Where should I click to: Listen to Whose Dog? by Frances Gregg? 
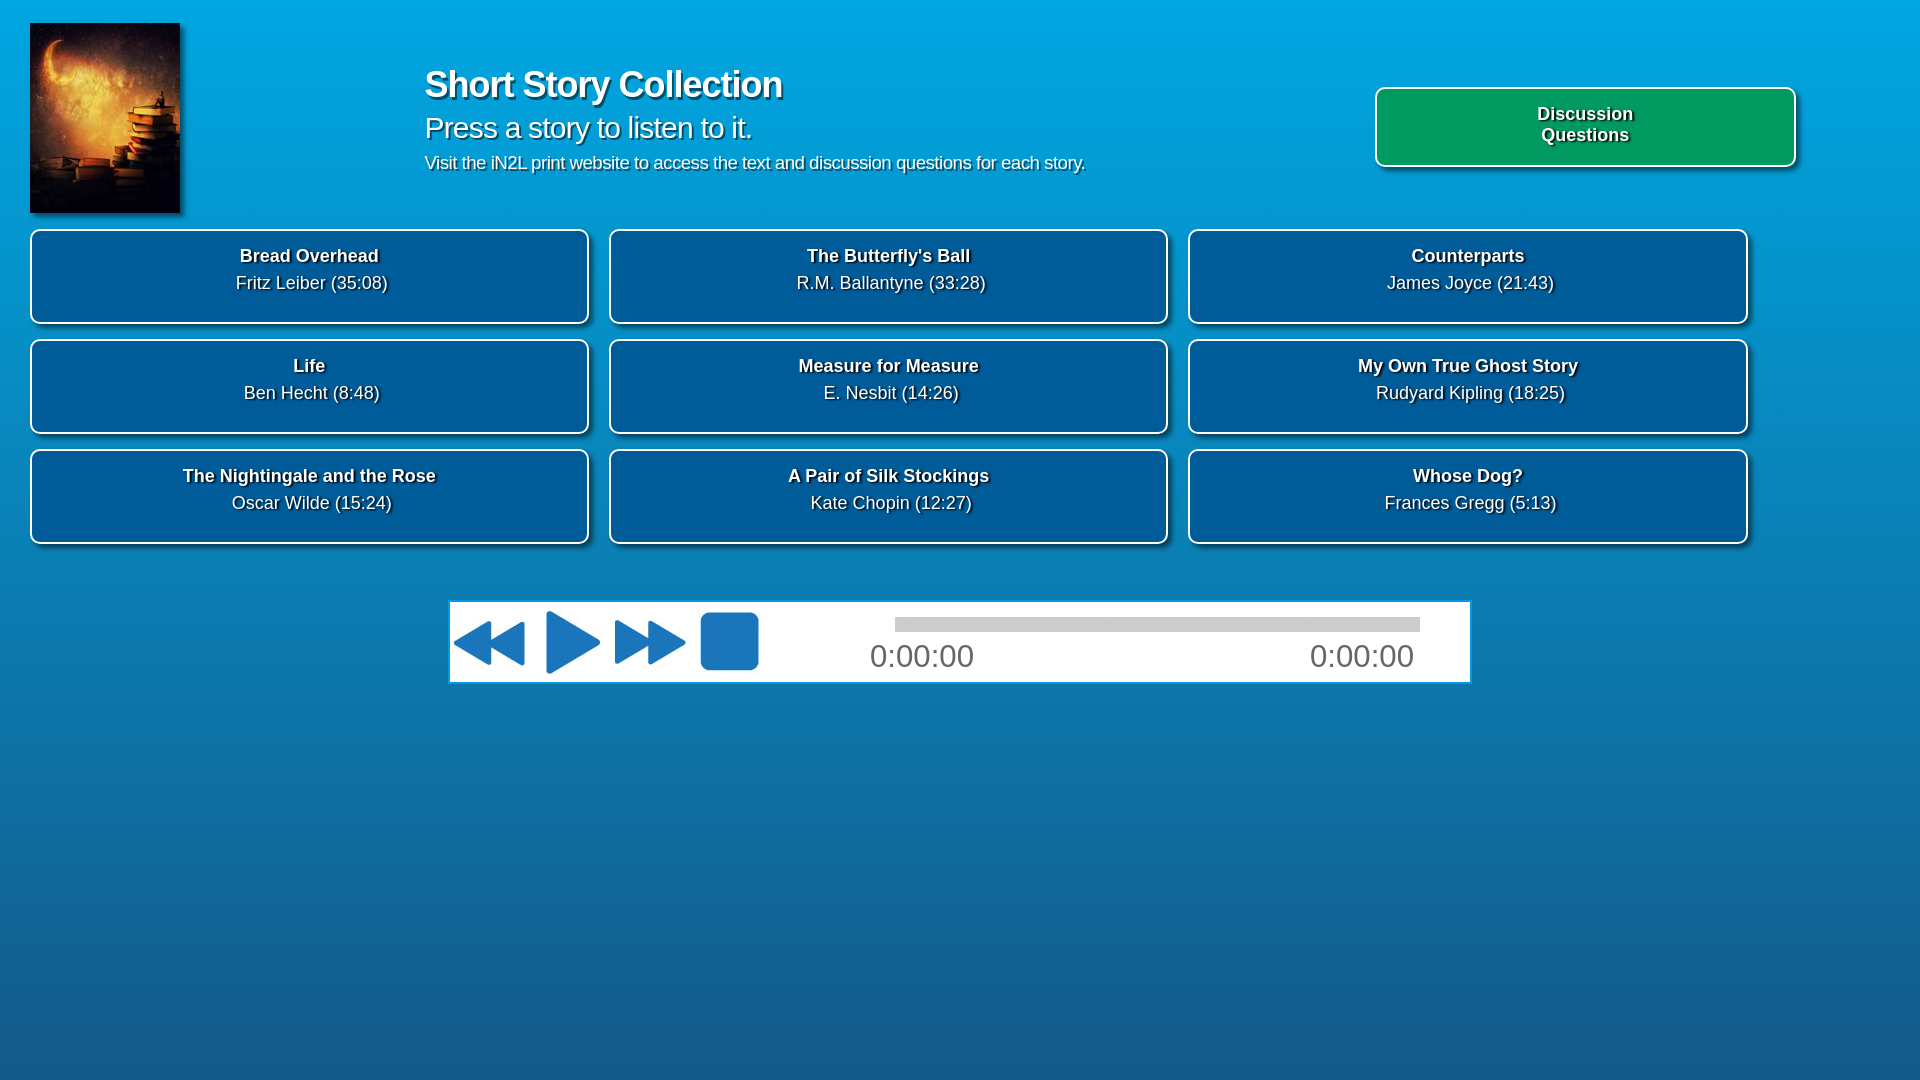1467,497
